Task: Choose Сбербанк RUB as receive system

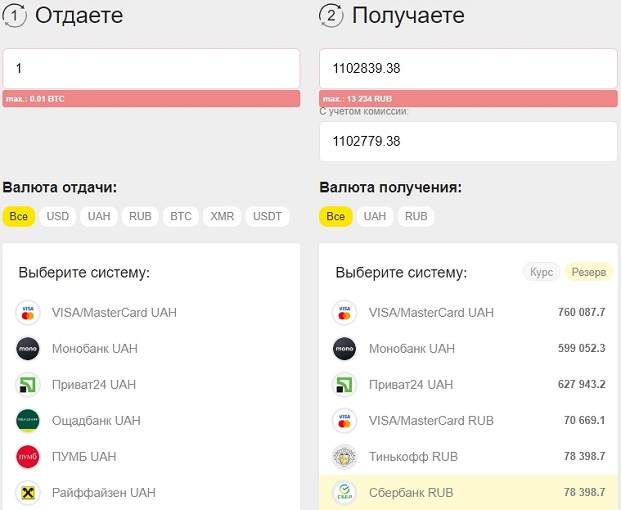Action: pyautogui.click(x=468, y=493)
